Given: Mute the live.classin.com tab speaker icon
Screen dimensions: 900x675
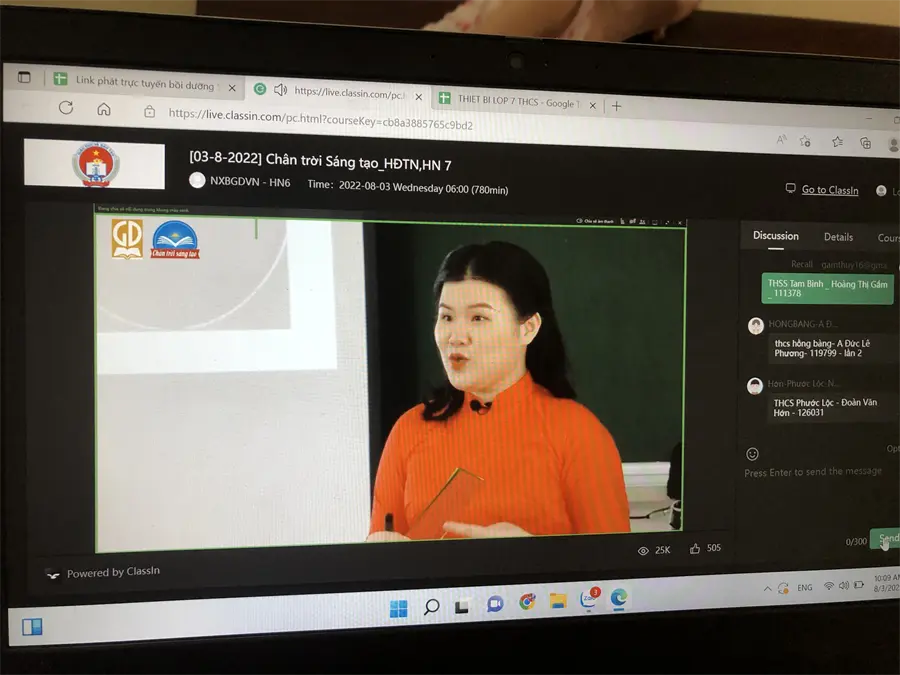Looking at the screenshot, I should tap(280, 90).
